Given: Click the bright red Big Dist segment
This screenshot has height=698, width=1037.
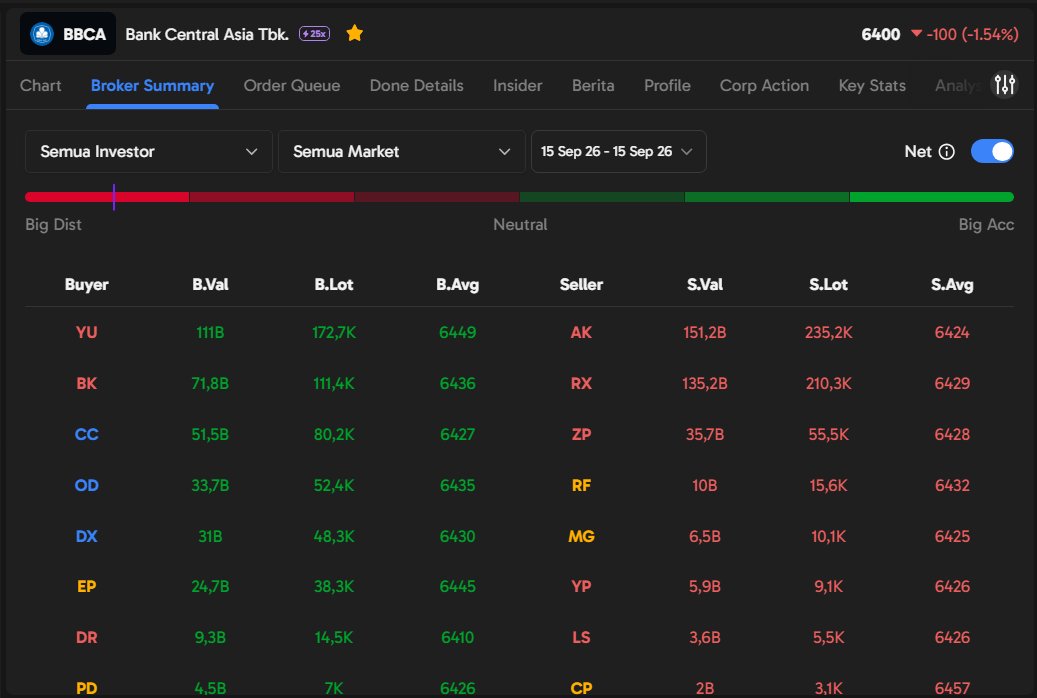Looking at the screenshot, I should pos(106,197).
